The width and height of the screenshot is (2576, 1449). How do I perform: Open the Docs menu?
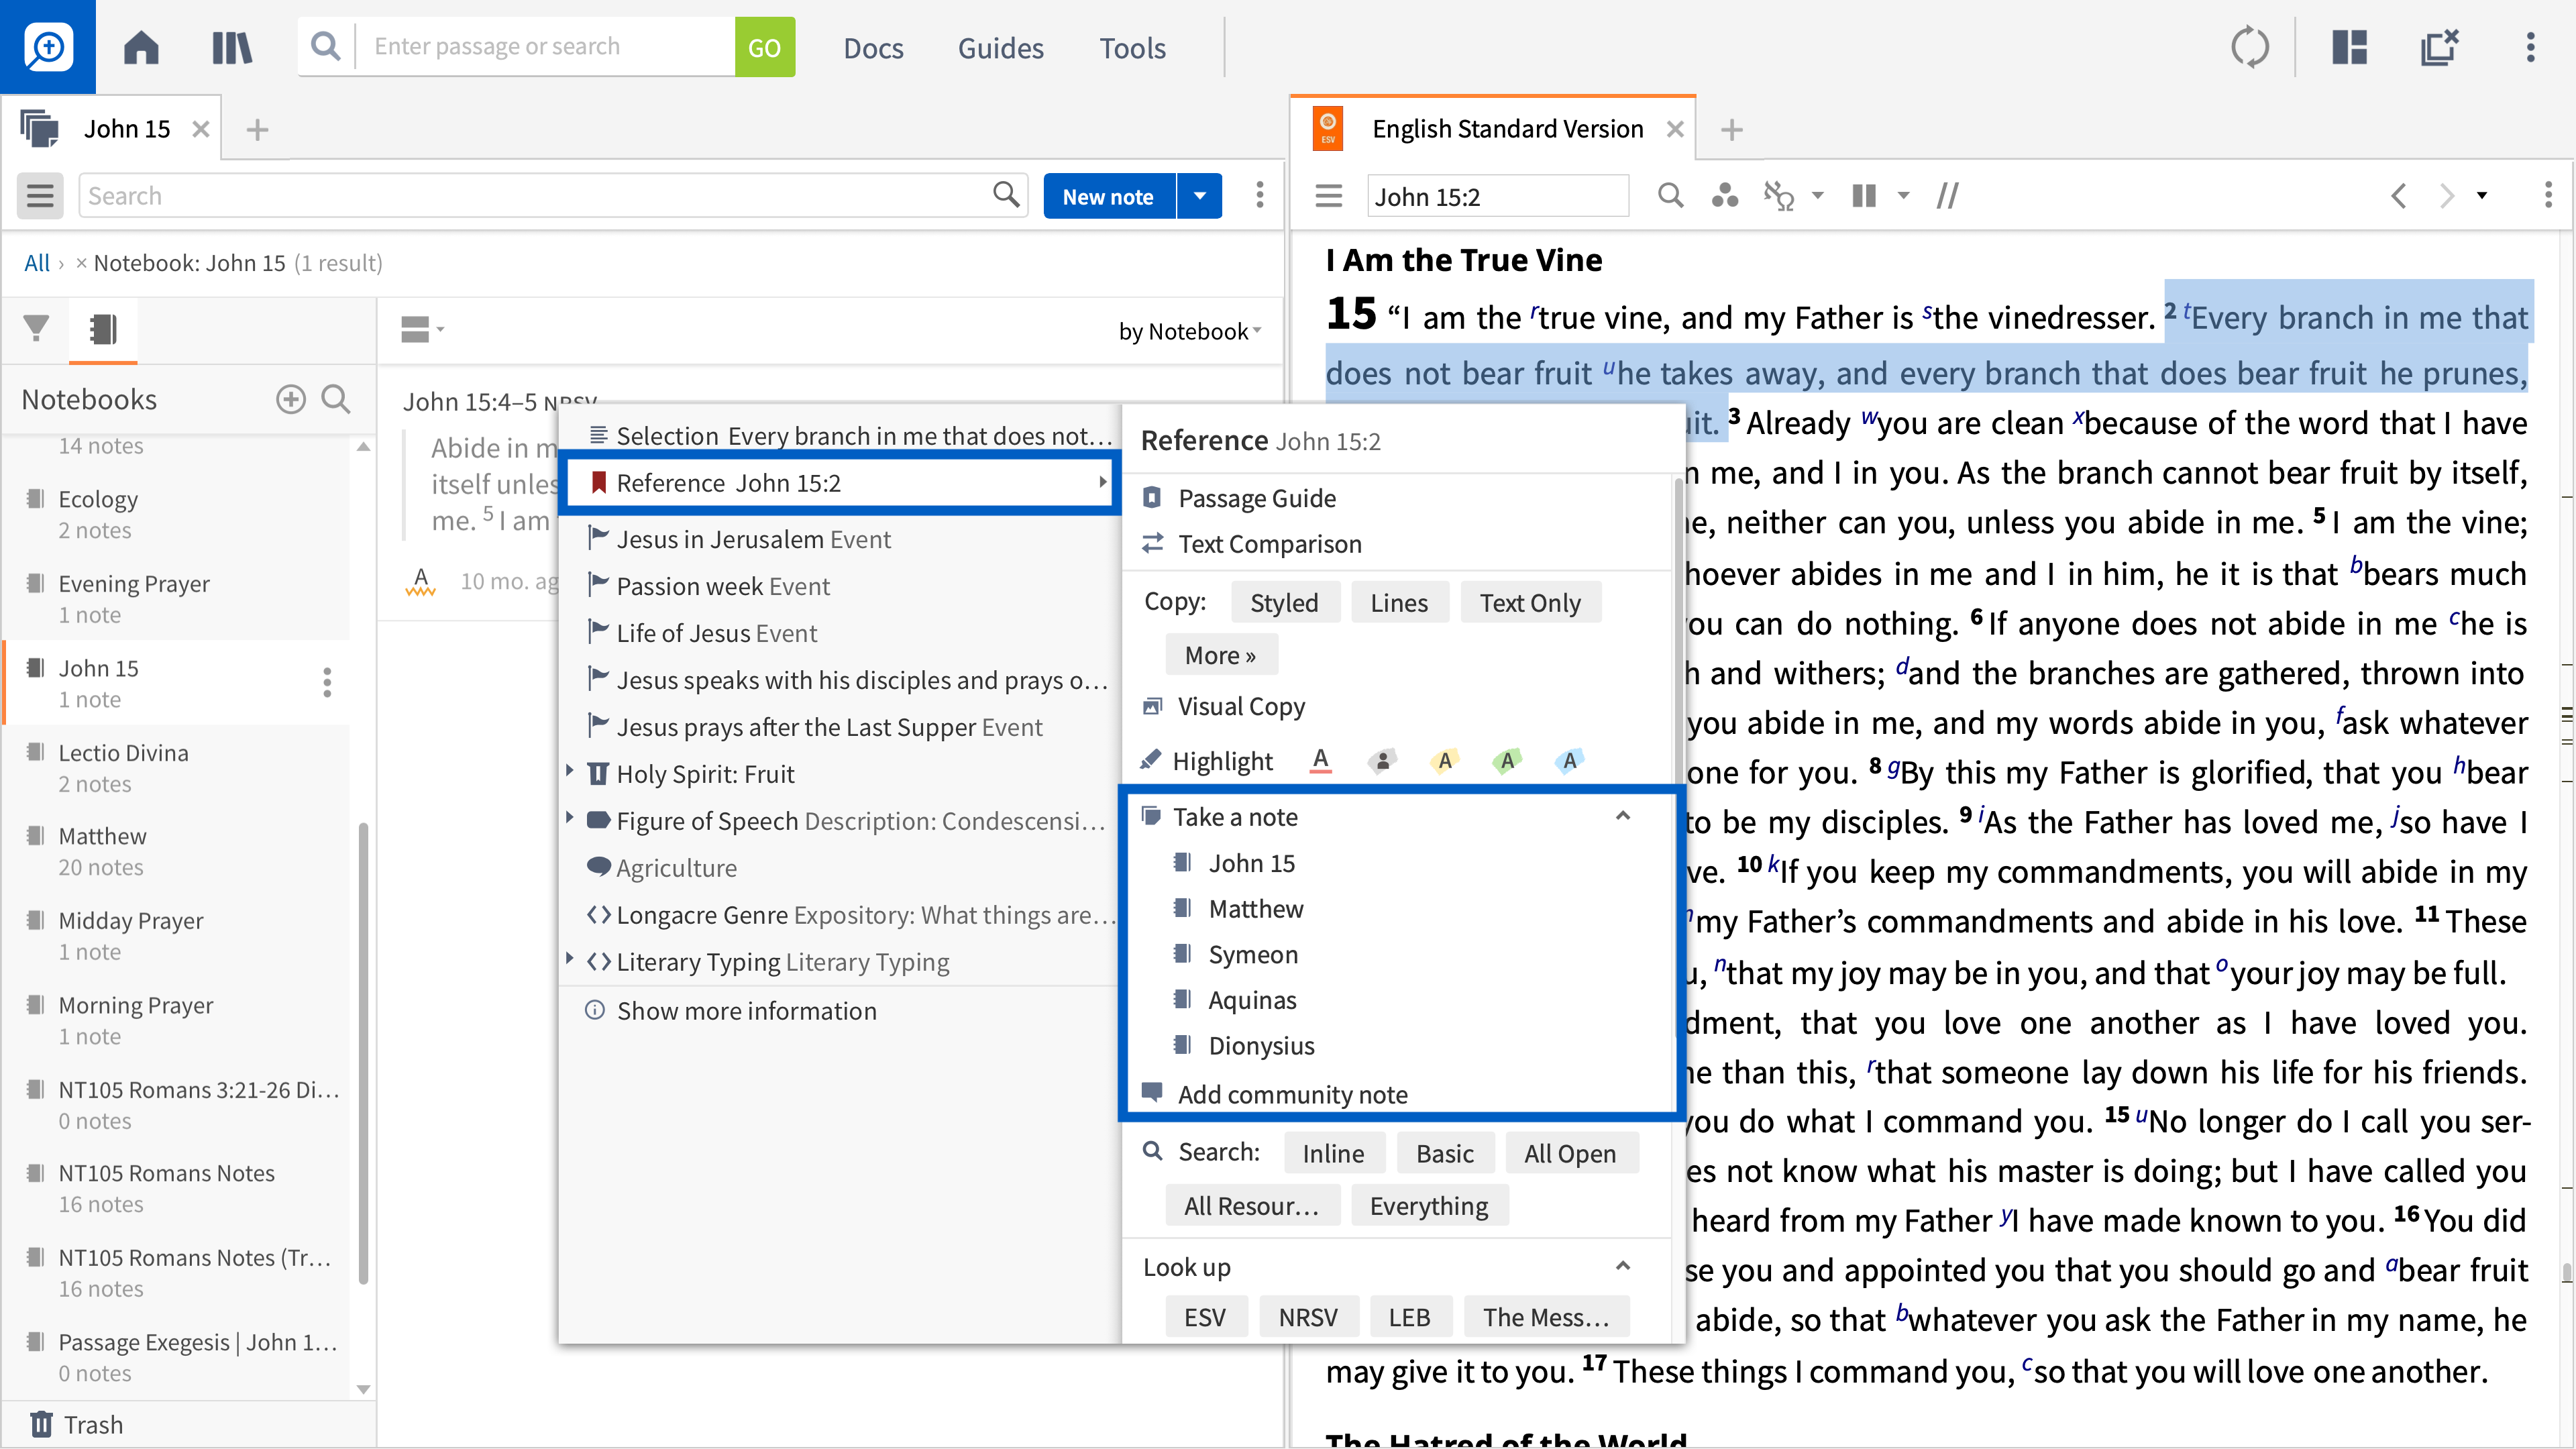tap(873, 48)
